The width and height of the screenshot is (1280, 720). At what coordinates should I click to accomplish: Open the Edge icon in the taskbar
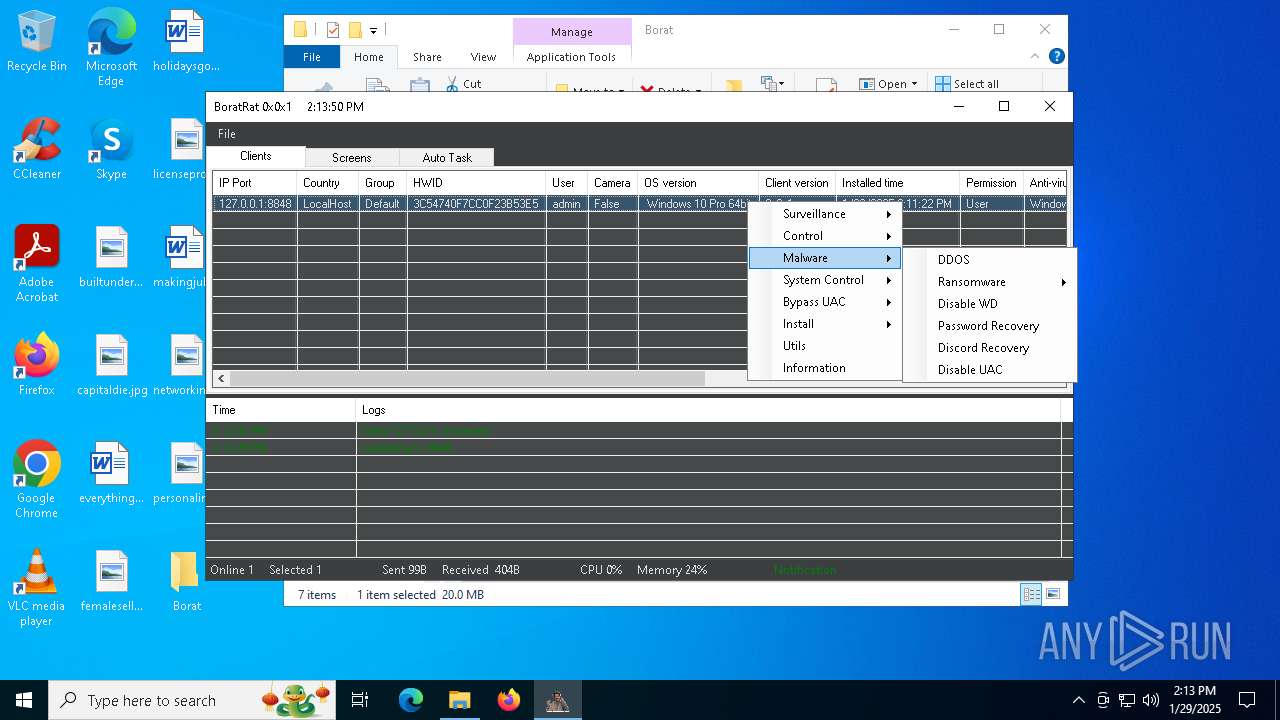click(x=411, y=700)
